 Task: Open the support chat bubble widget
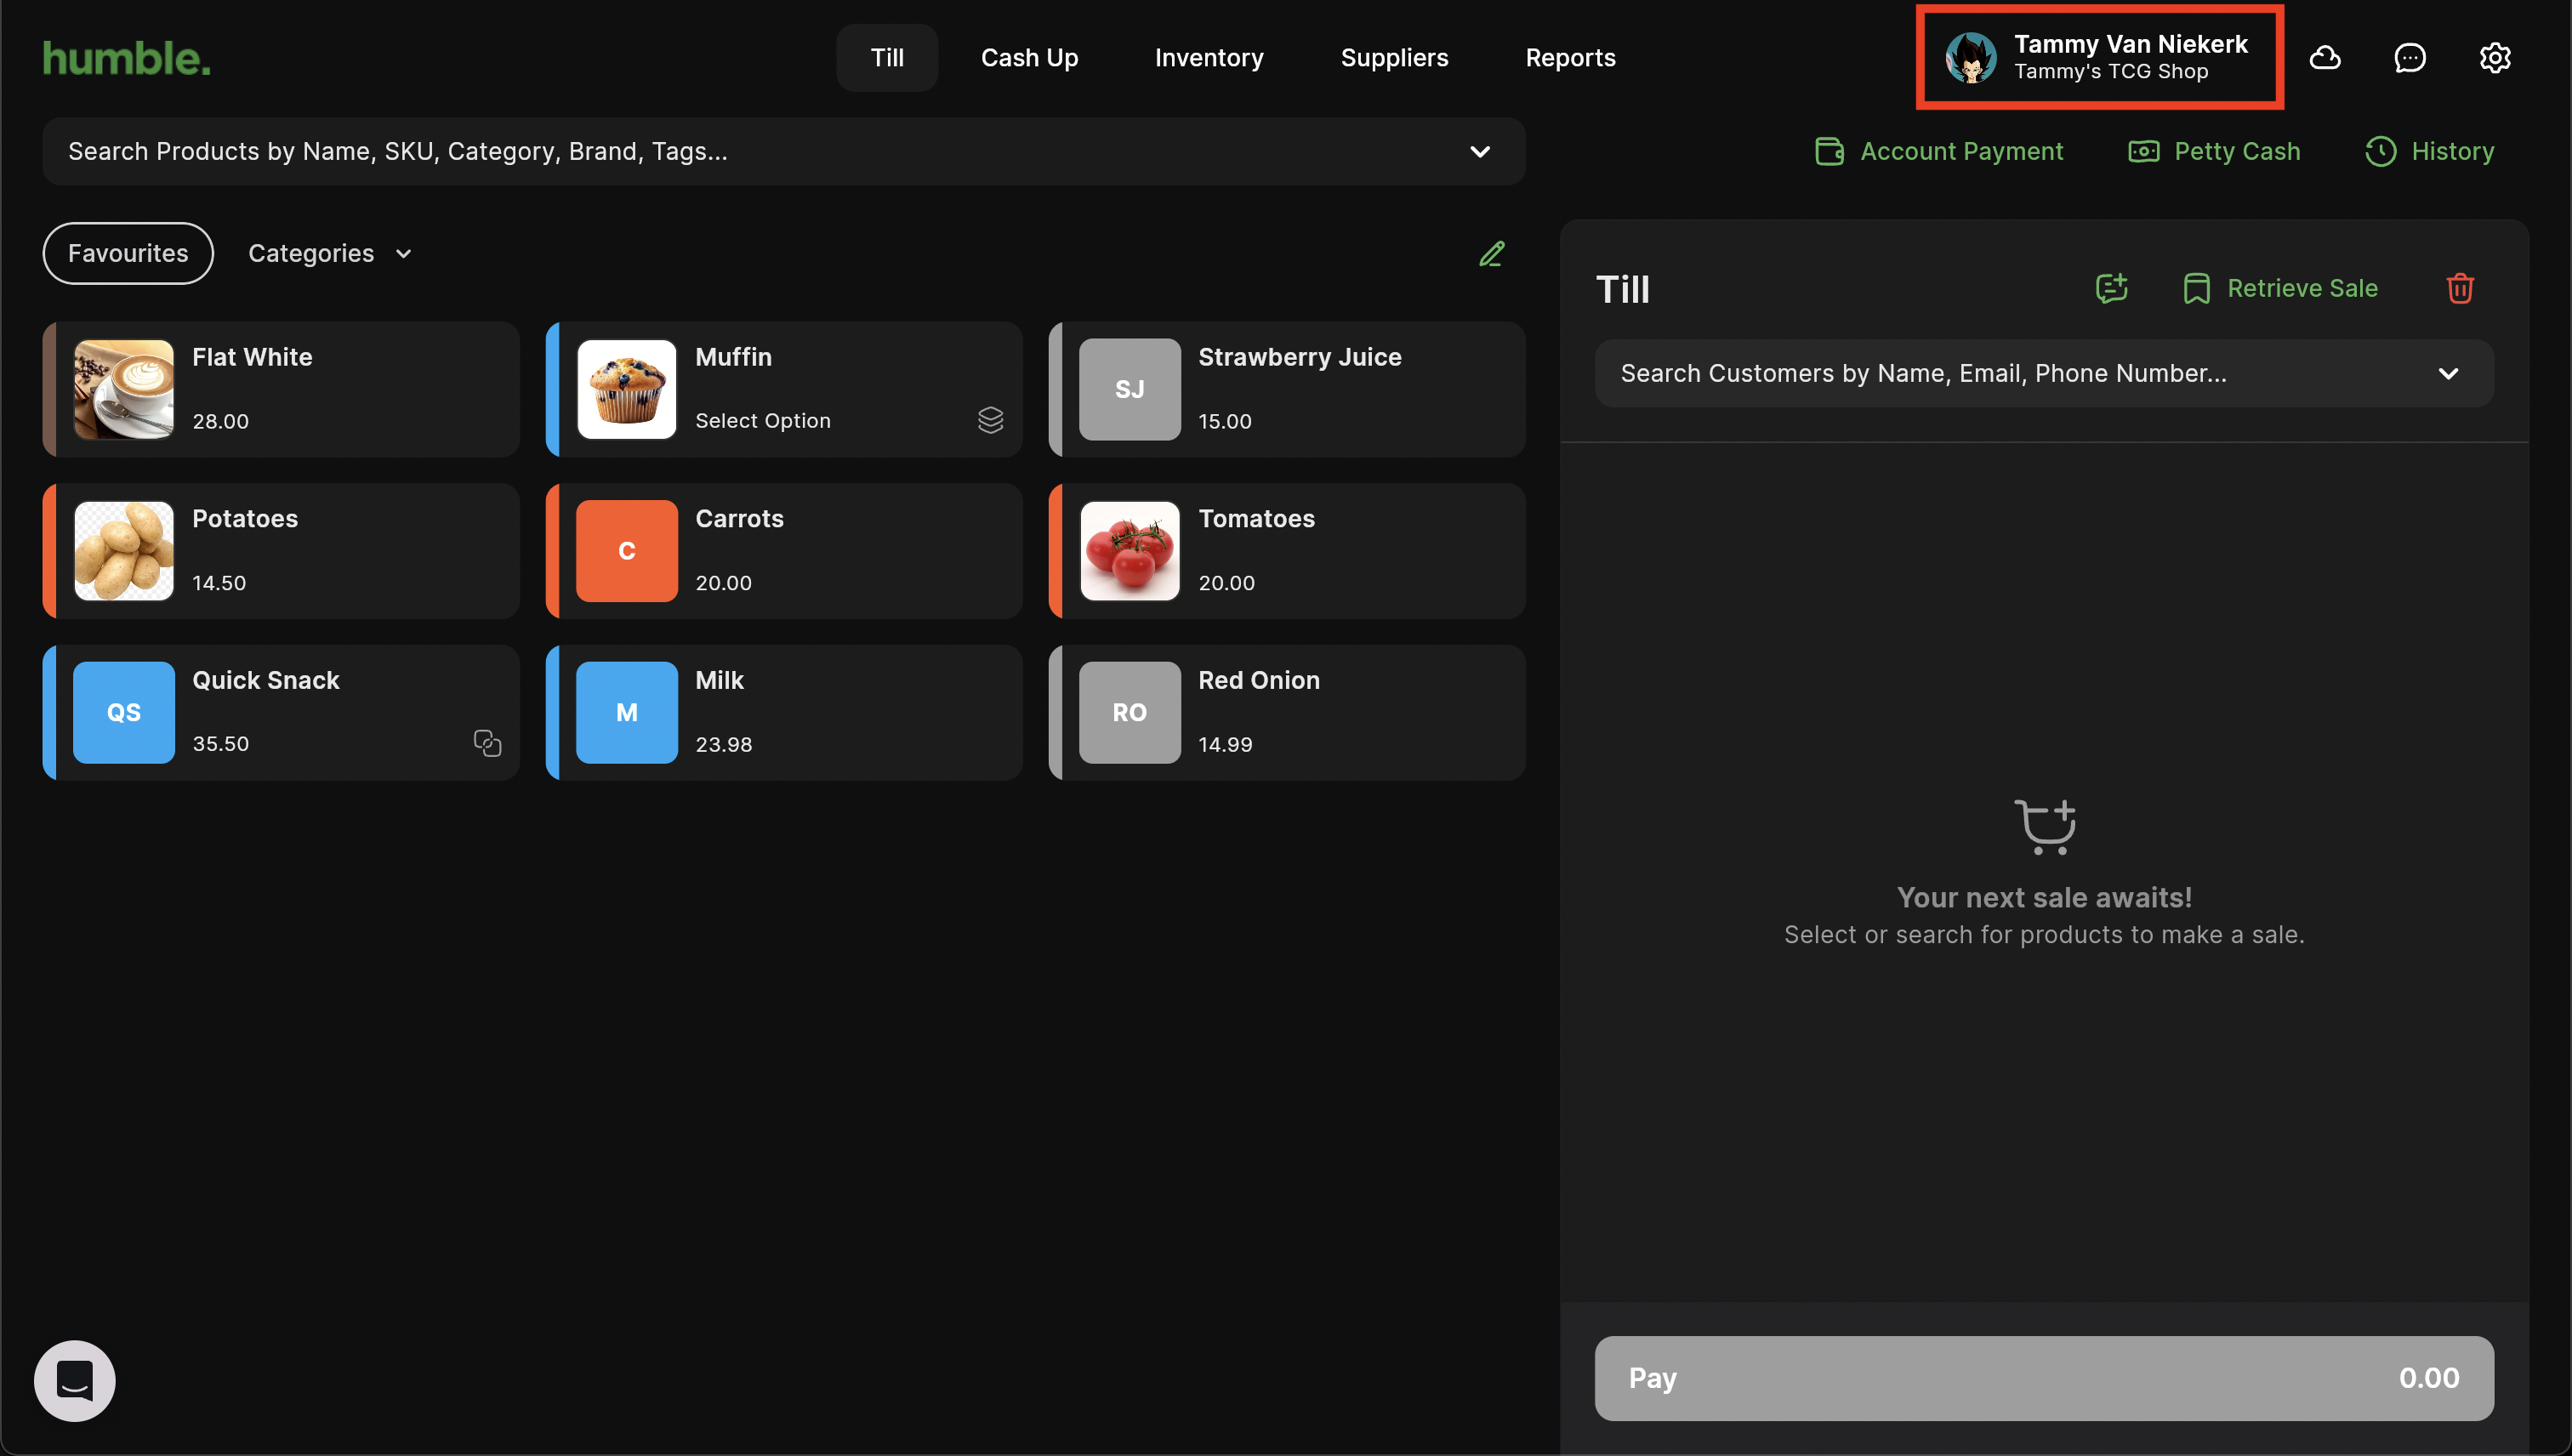75,1380
